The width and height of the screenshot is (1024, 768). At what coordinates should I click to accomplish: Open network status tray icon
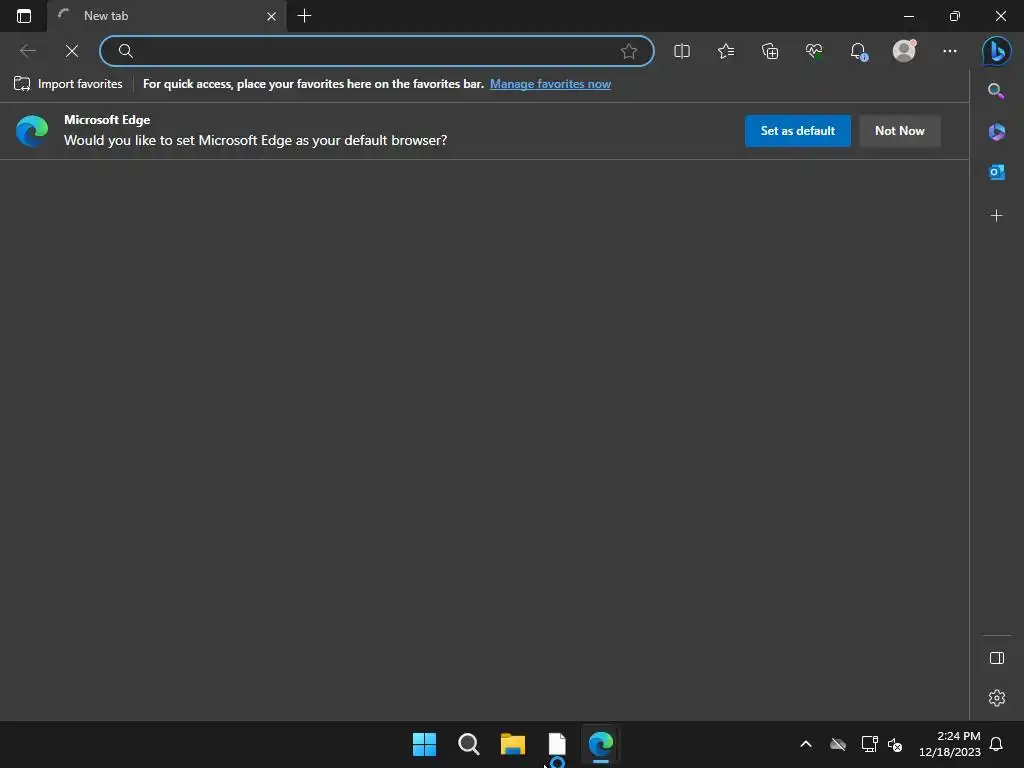(869, 744)
